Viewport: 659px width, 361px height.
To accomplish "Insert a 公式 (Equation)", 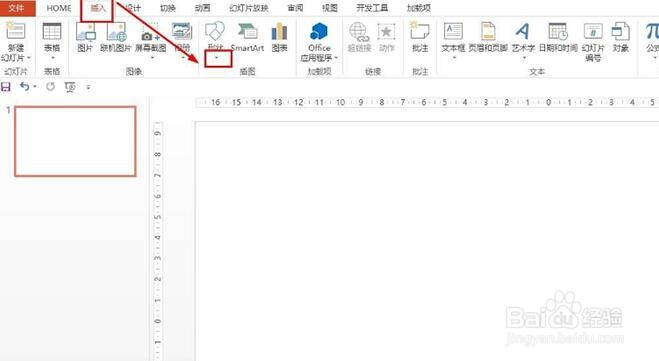I will 652,37.
